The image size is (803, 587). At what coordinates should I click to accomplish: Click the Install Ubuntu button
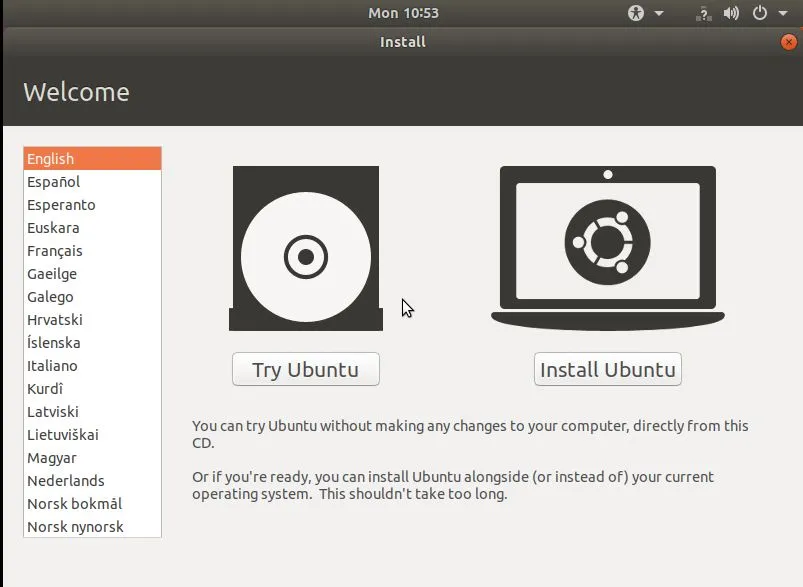pos(607,369)
